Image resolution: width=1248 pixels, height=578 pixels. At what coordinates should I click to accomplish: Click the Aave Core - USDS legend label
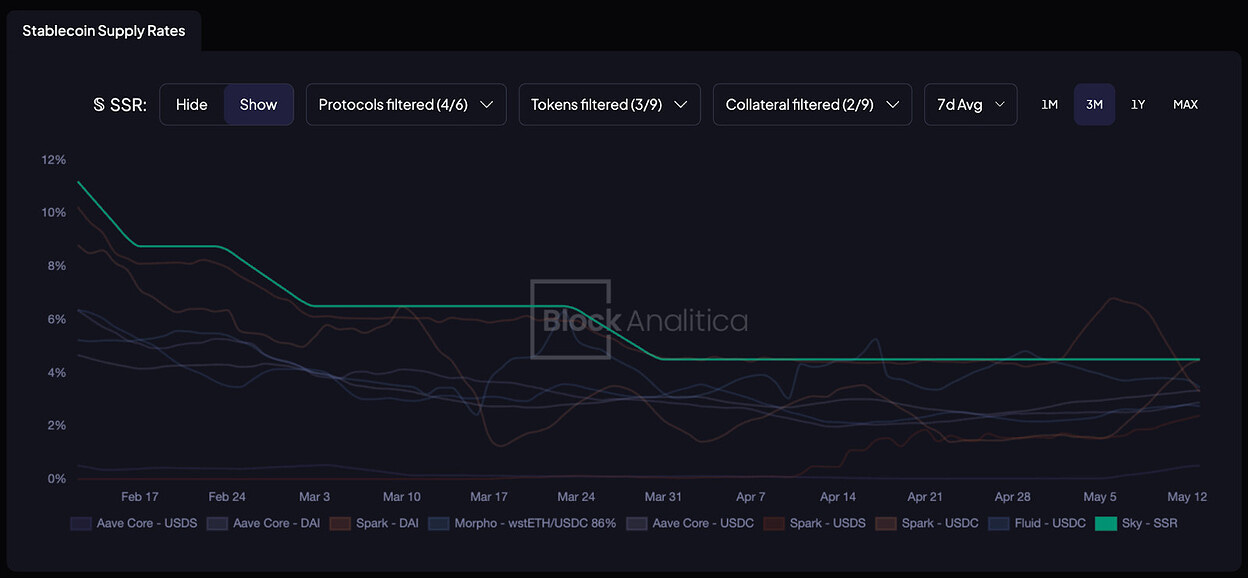[148, 523]
